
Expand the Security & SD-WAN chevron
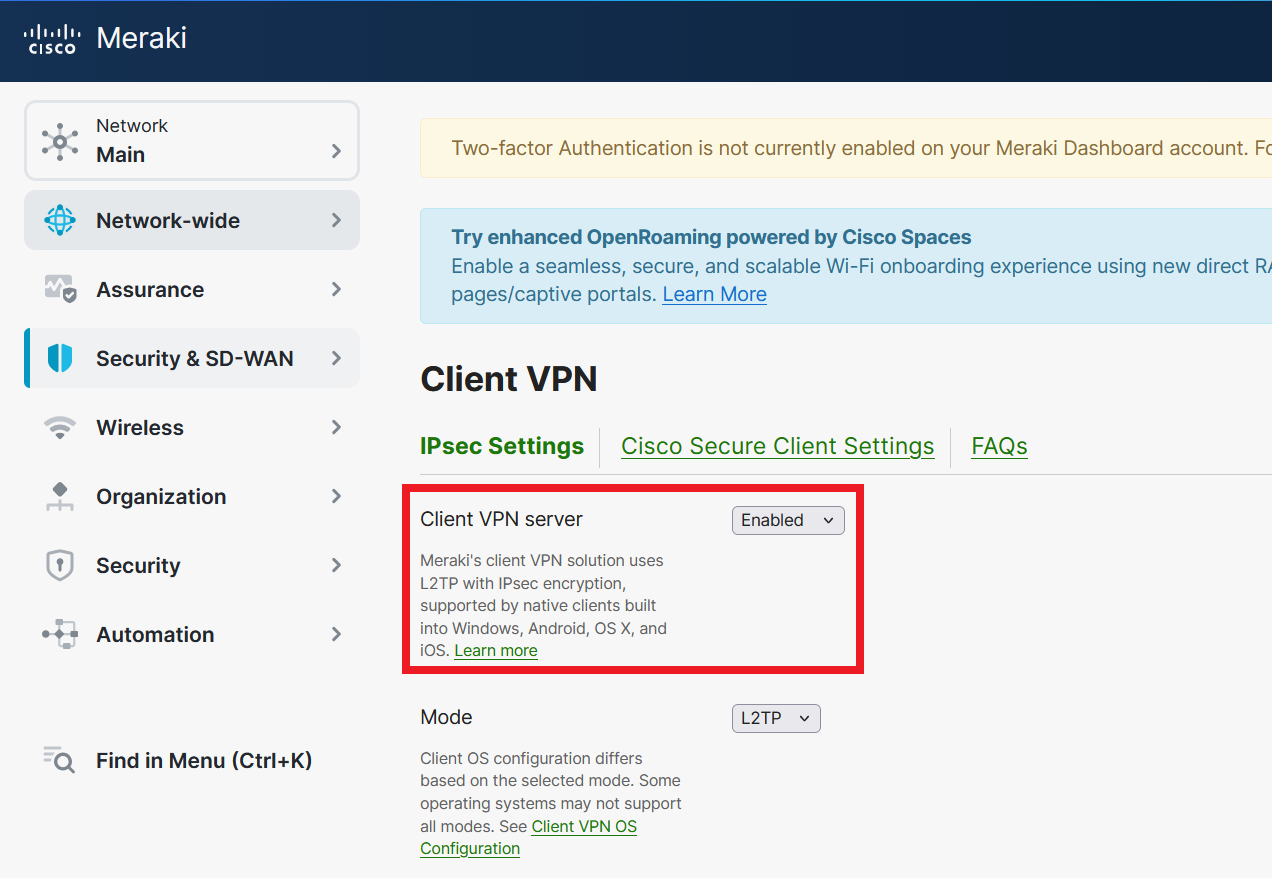click(336, 358)
